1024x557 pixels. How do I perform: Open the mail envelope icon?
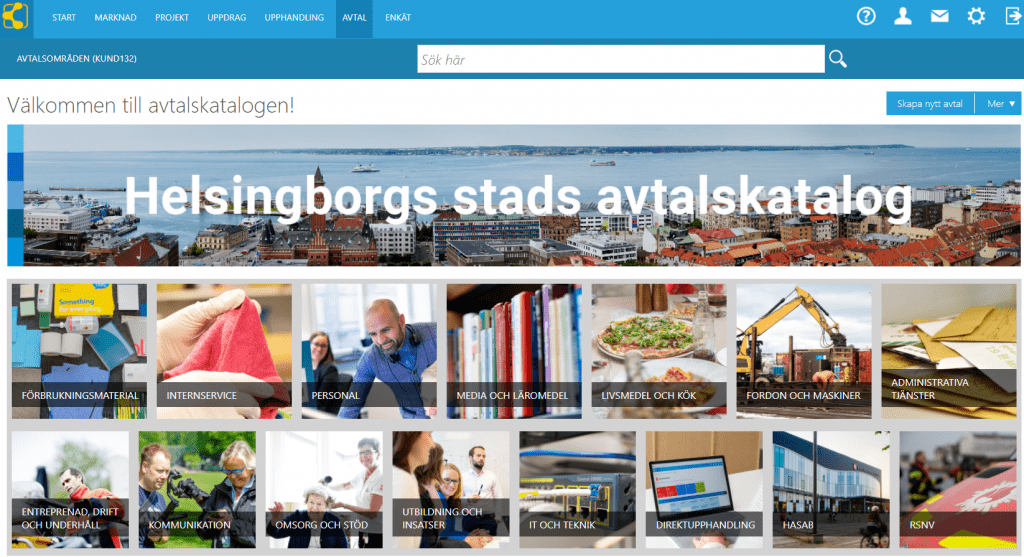click(x=939, y=16)
